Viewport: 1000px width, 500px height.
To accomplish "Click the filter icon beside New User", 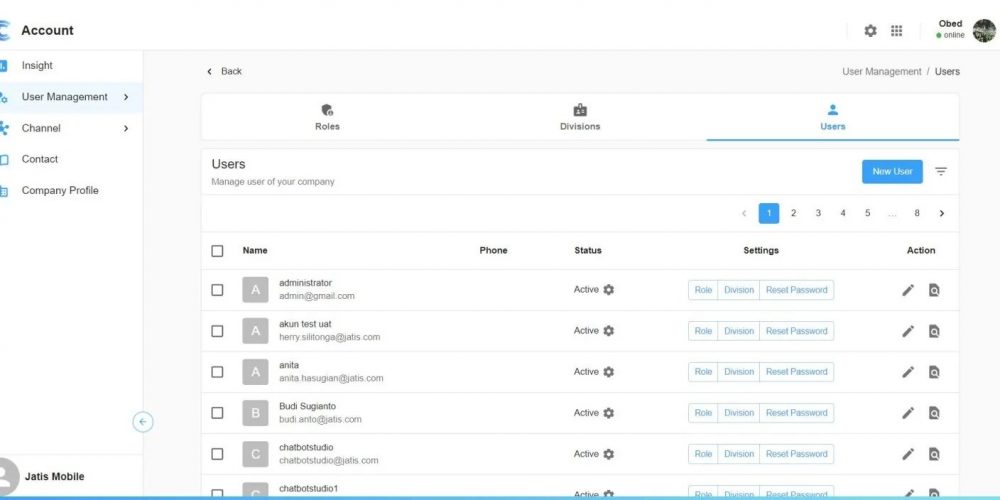I will (941, 172).
